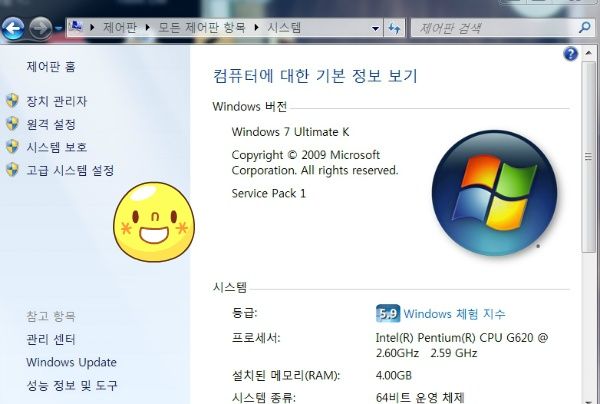Click the 참고 항목 label

coord(51,316)
